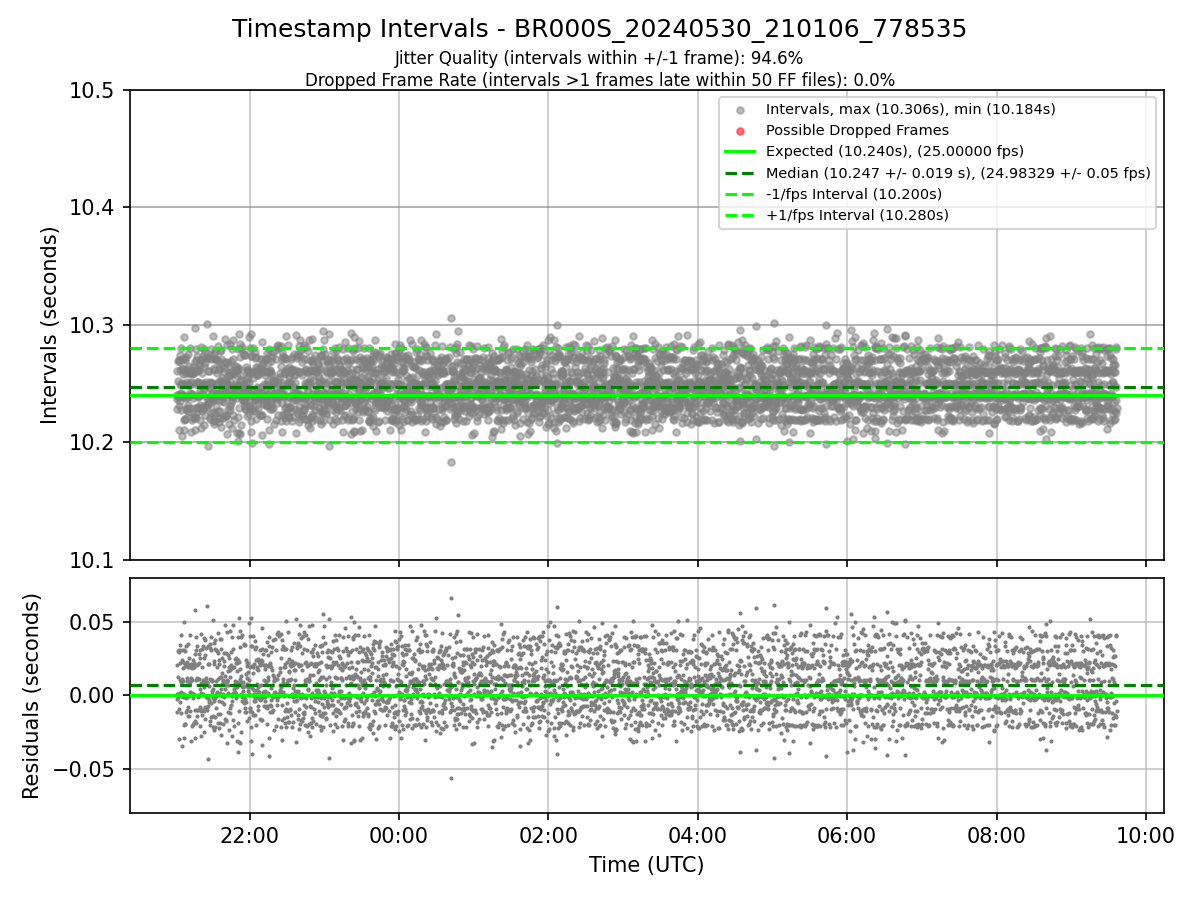Image resolution: width=1200 pixels, height=900 pixels.
Task: Click legend entry starting 'Median (10.247 +/- 0.019 s)'
Action: 958,173
